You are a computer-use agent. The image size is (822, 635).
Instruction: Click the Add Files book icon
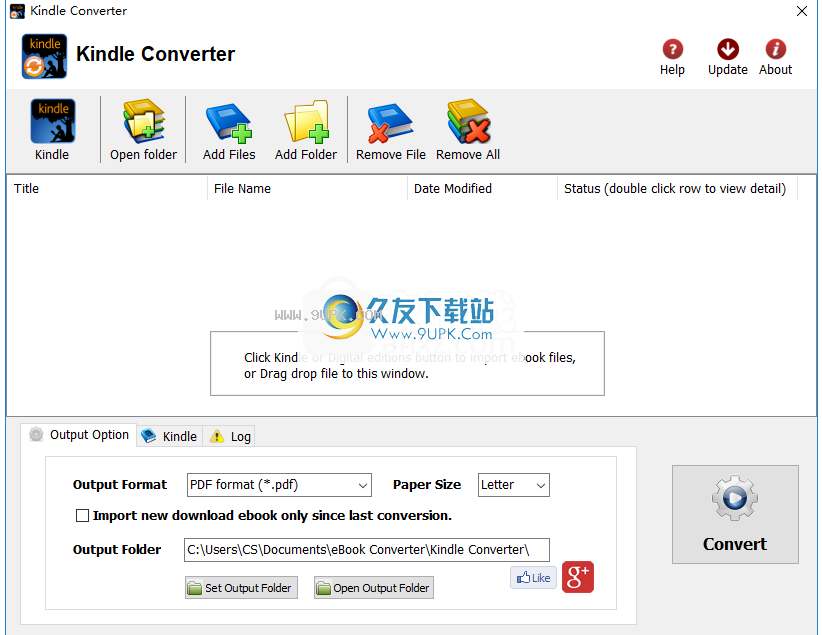[229, 122]
